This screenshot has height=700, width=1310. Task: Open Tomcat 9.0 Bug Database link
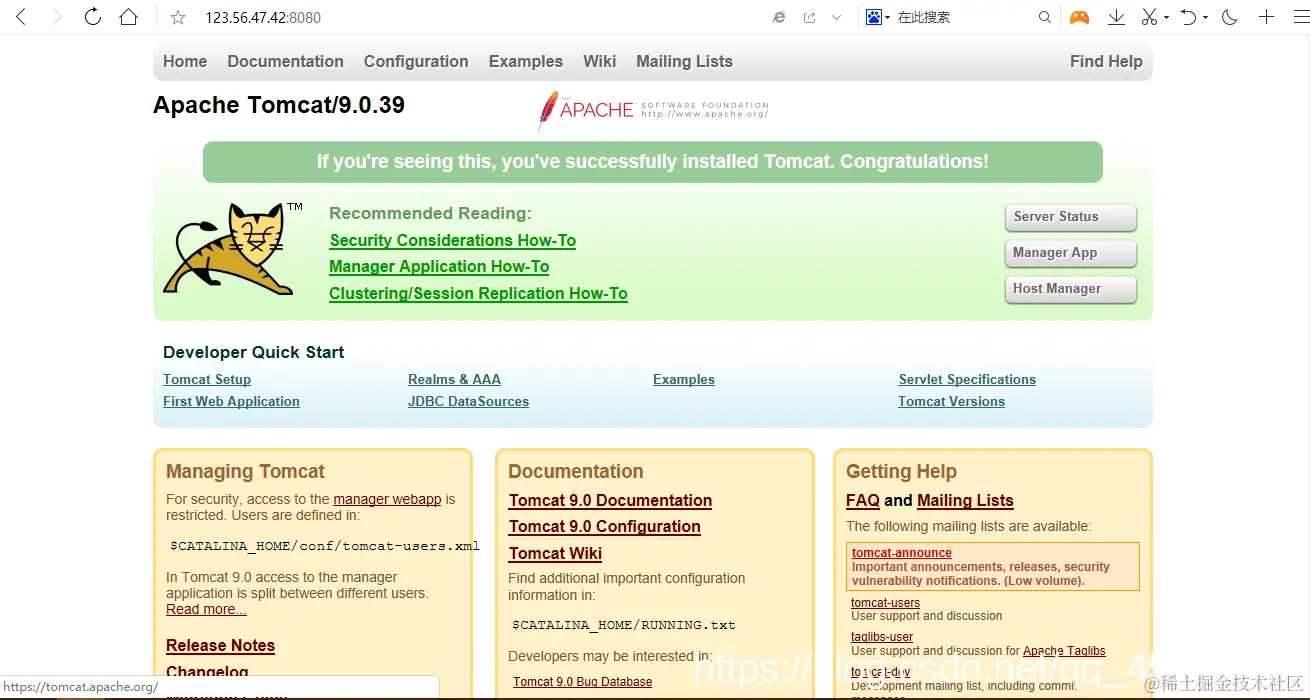(x=582, y=682)
